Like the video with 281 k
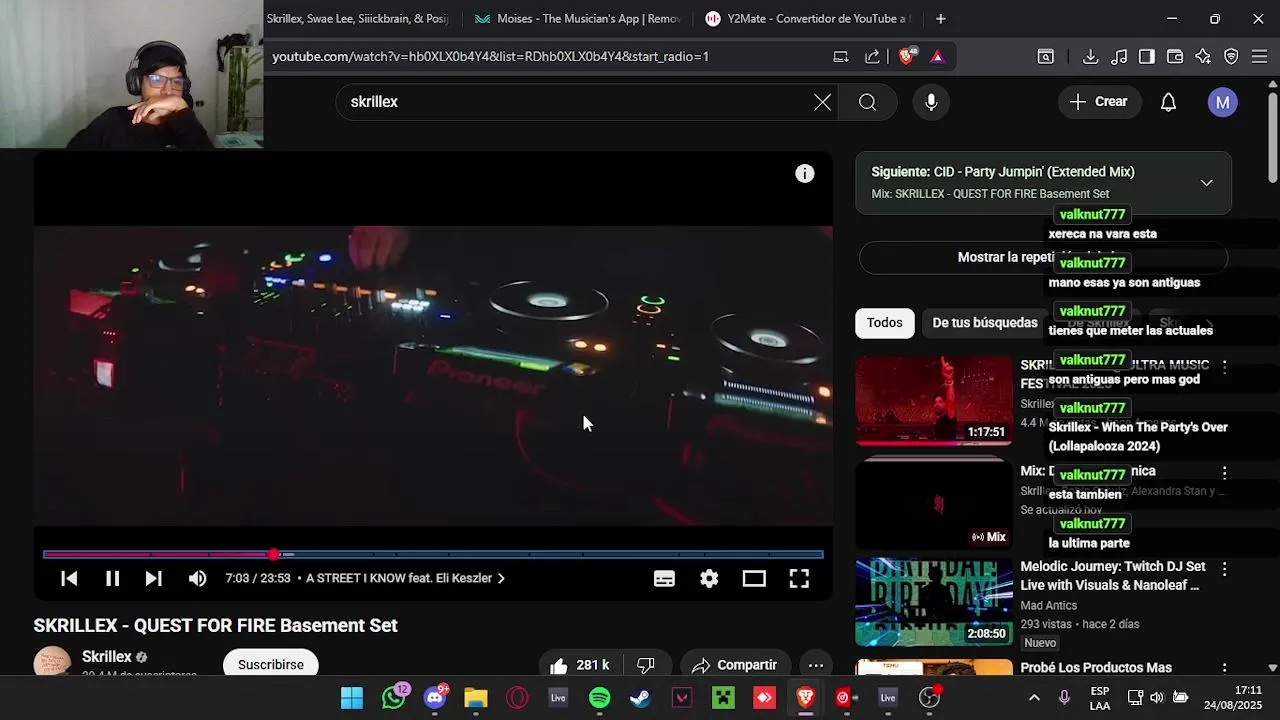 coord(579,665)
